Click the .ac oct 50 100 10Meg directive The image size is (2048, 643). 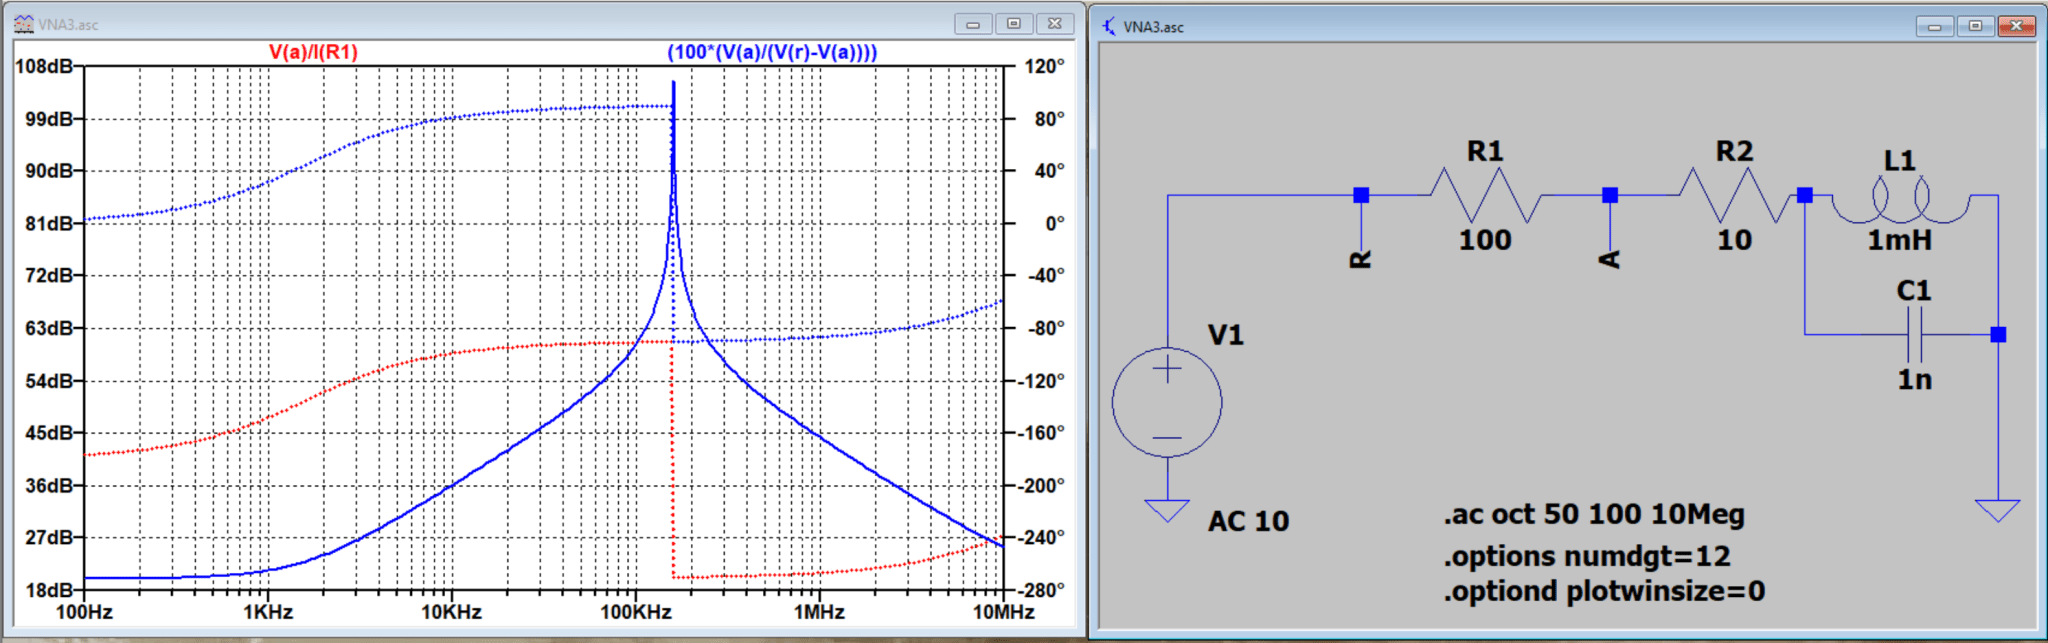1594,515
